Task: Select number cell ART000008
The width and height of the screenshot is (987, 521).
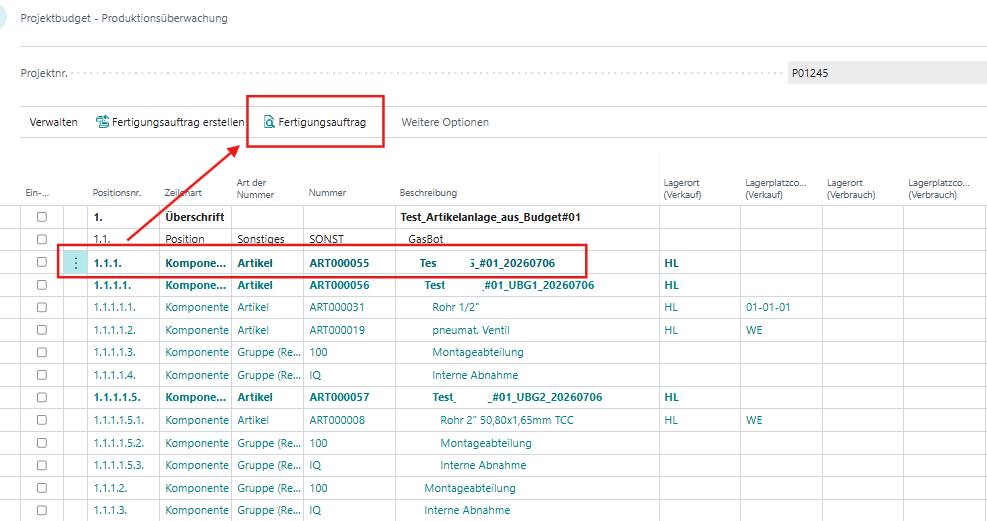Action: 337,420
